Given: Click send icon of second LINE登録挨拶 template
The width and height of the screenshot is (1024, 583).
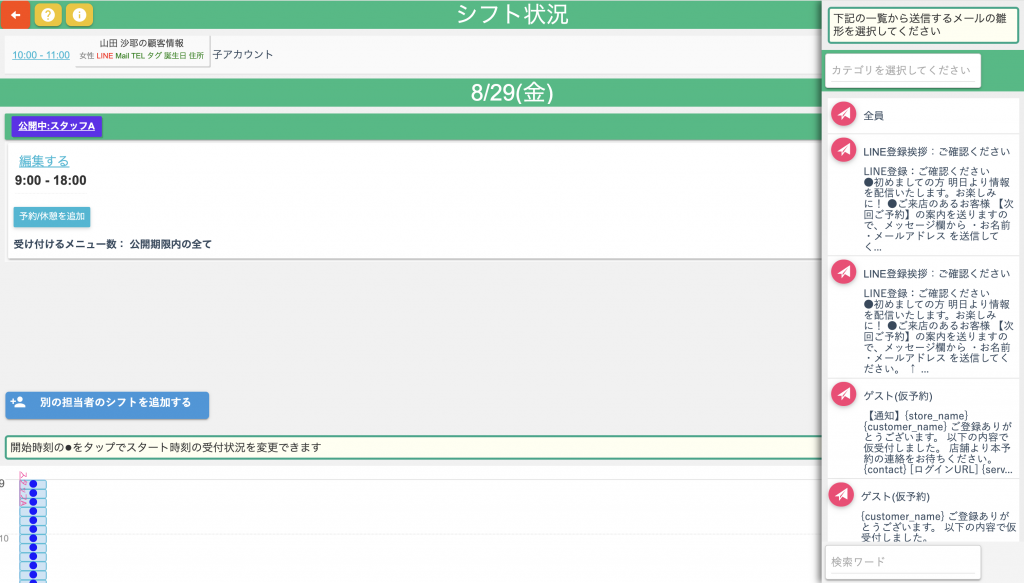Looking at the screenshot, I should coord(844,272).
